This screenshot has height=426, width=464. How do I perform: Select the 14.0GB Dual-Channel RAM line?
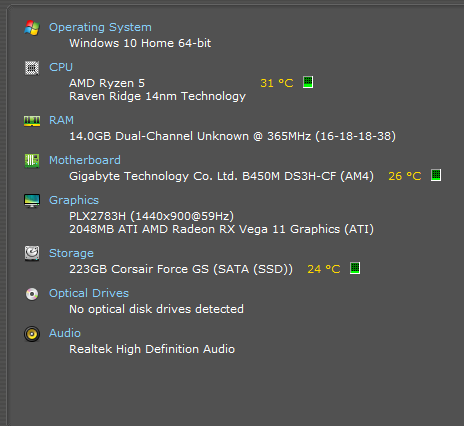(232, 136)
